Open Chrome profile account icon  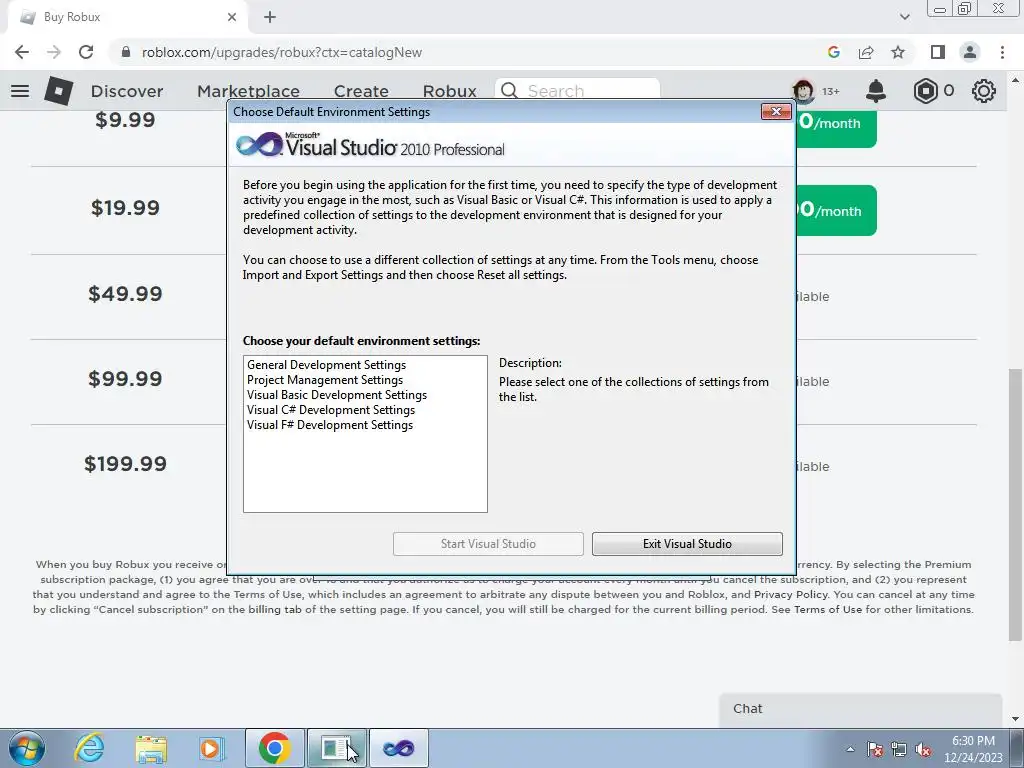point(970,52)
